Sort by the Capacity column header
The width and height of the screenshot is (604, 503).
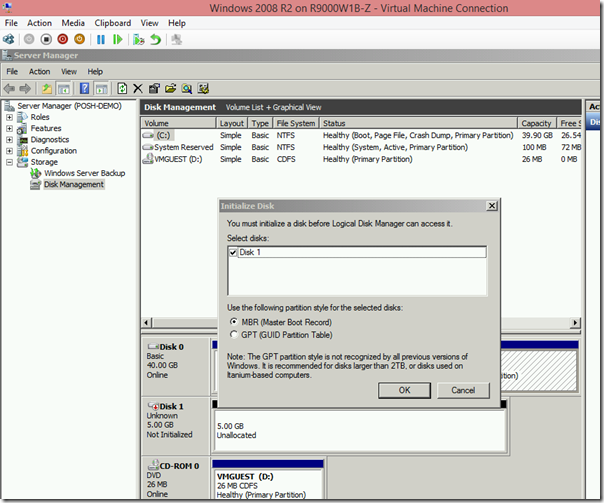coord(537,123)
